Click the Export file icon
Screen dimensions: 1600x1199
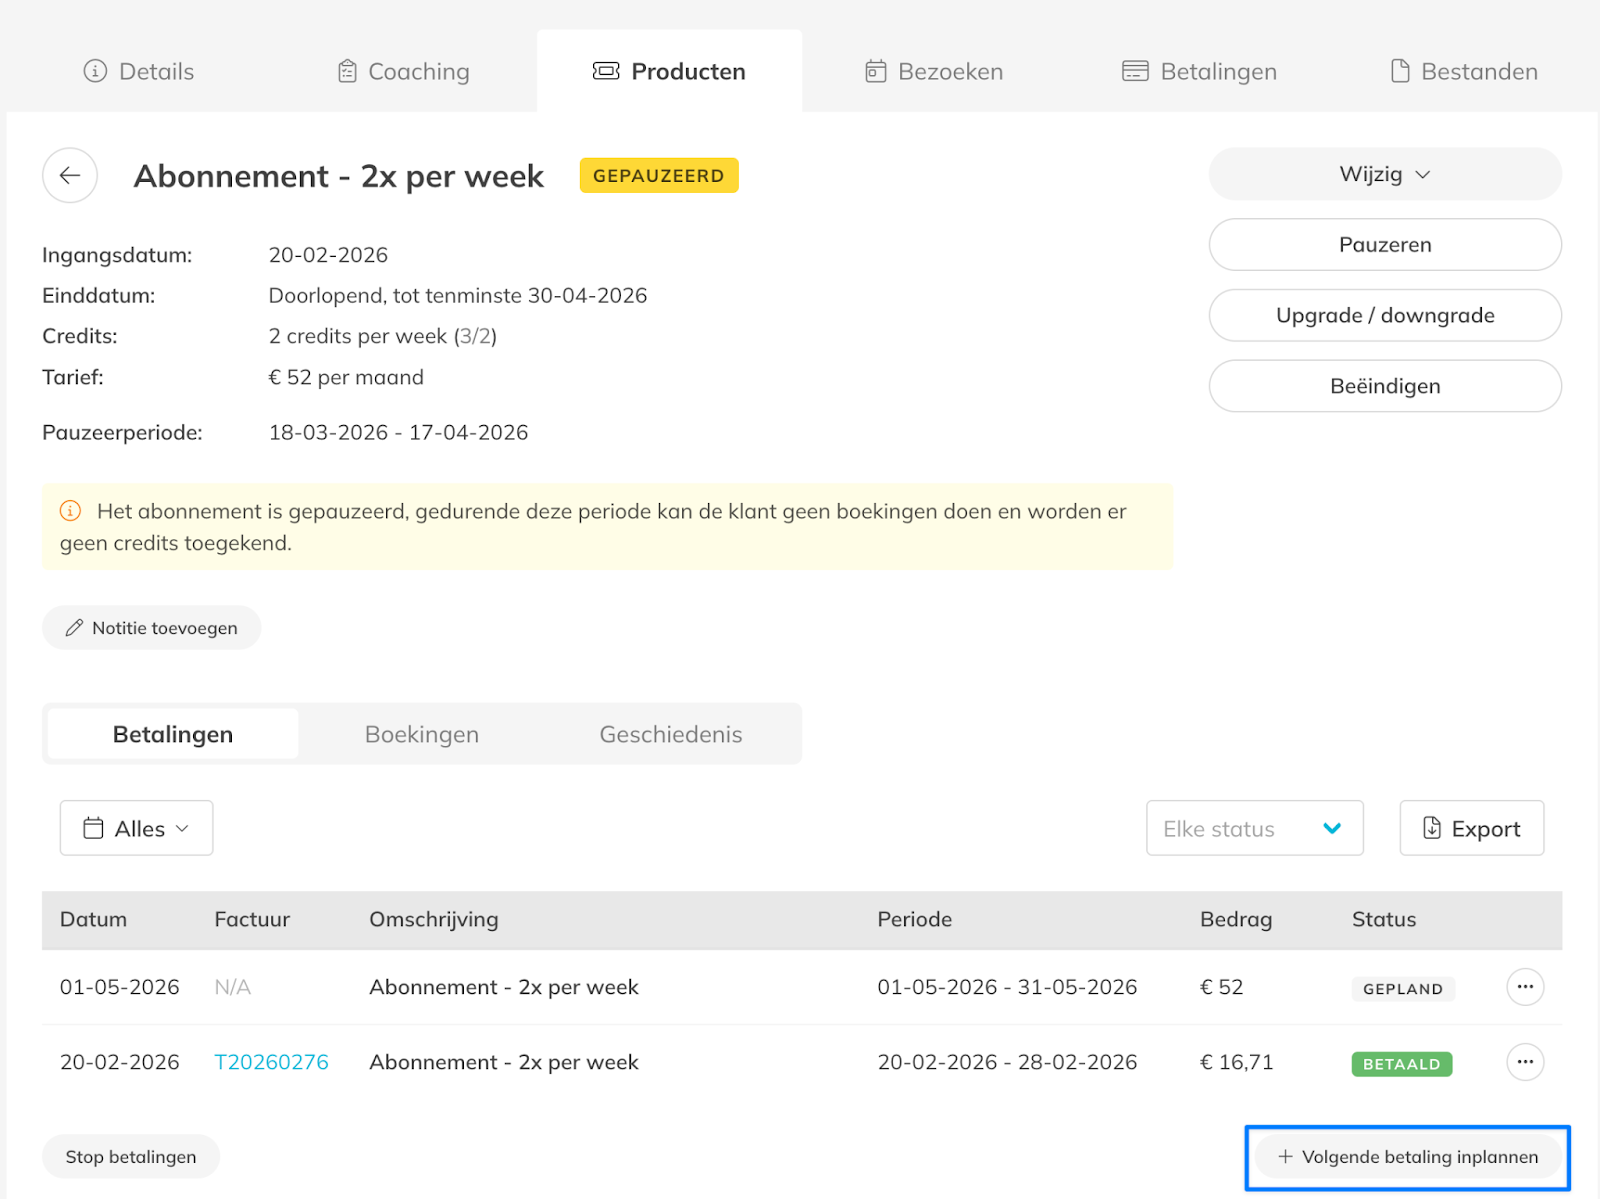1431,828
